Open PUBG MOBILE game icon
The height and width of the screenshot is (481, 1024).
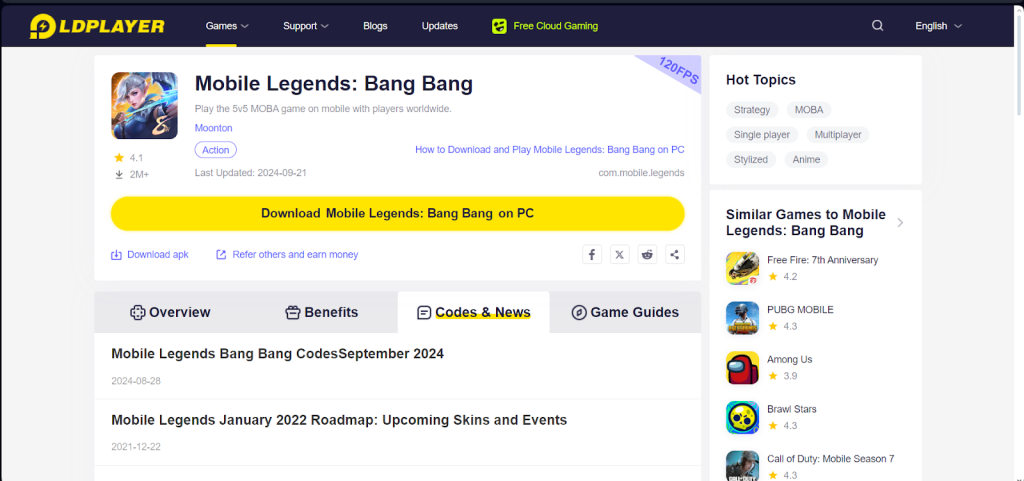click(743, 318)
